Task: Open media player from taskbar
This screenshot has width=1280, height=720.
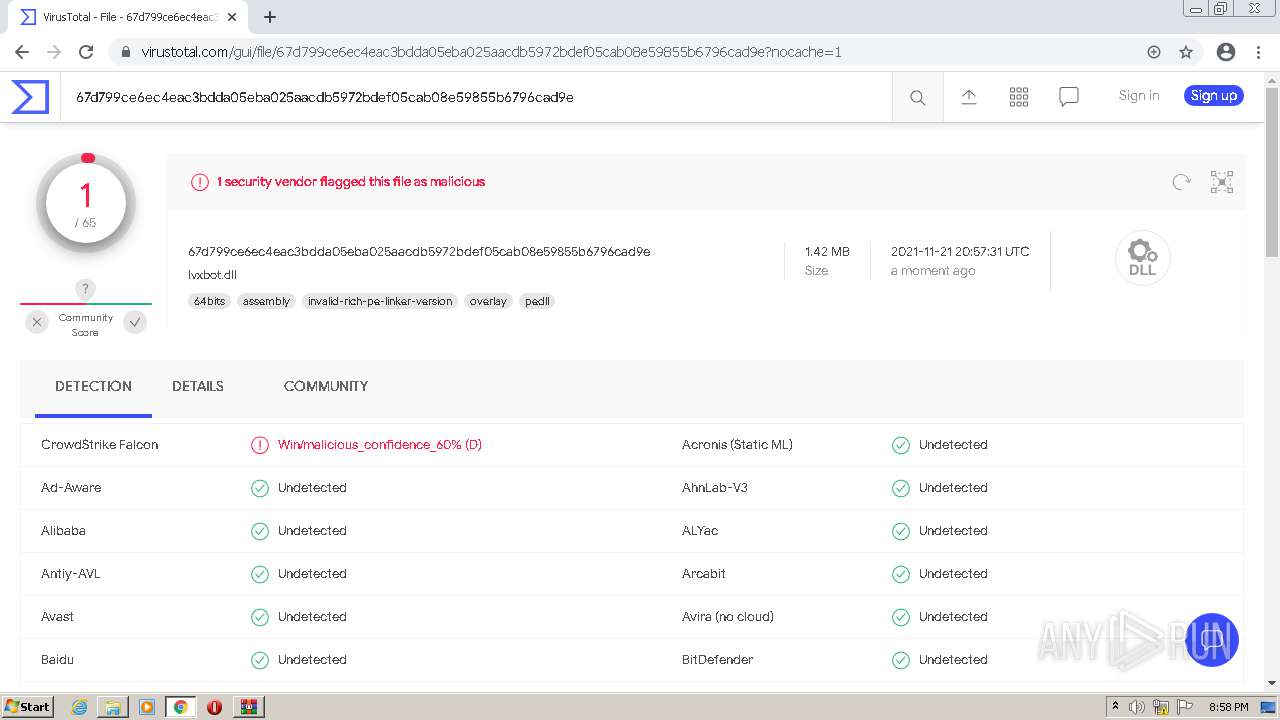Action: (147, 707)
